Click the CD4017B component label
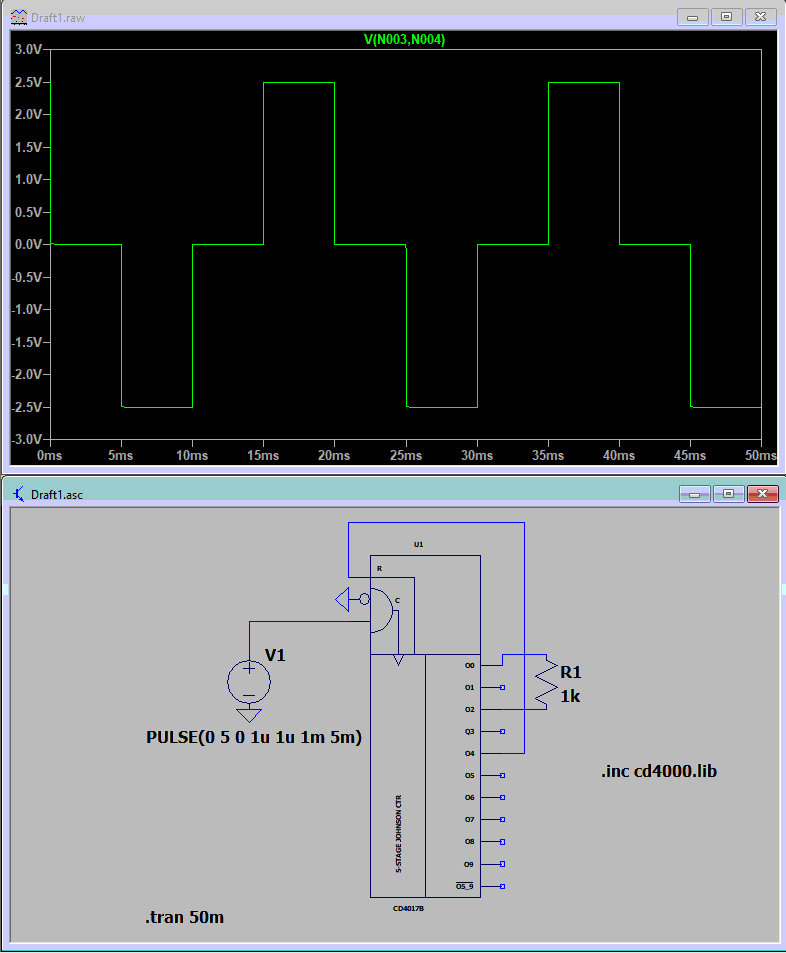This screenshot has height=953, width=786. 408,909
